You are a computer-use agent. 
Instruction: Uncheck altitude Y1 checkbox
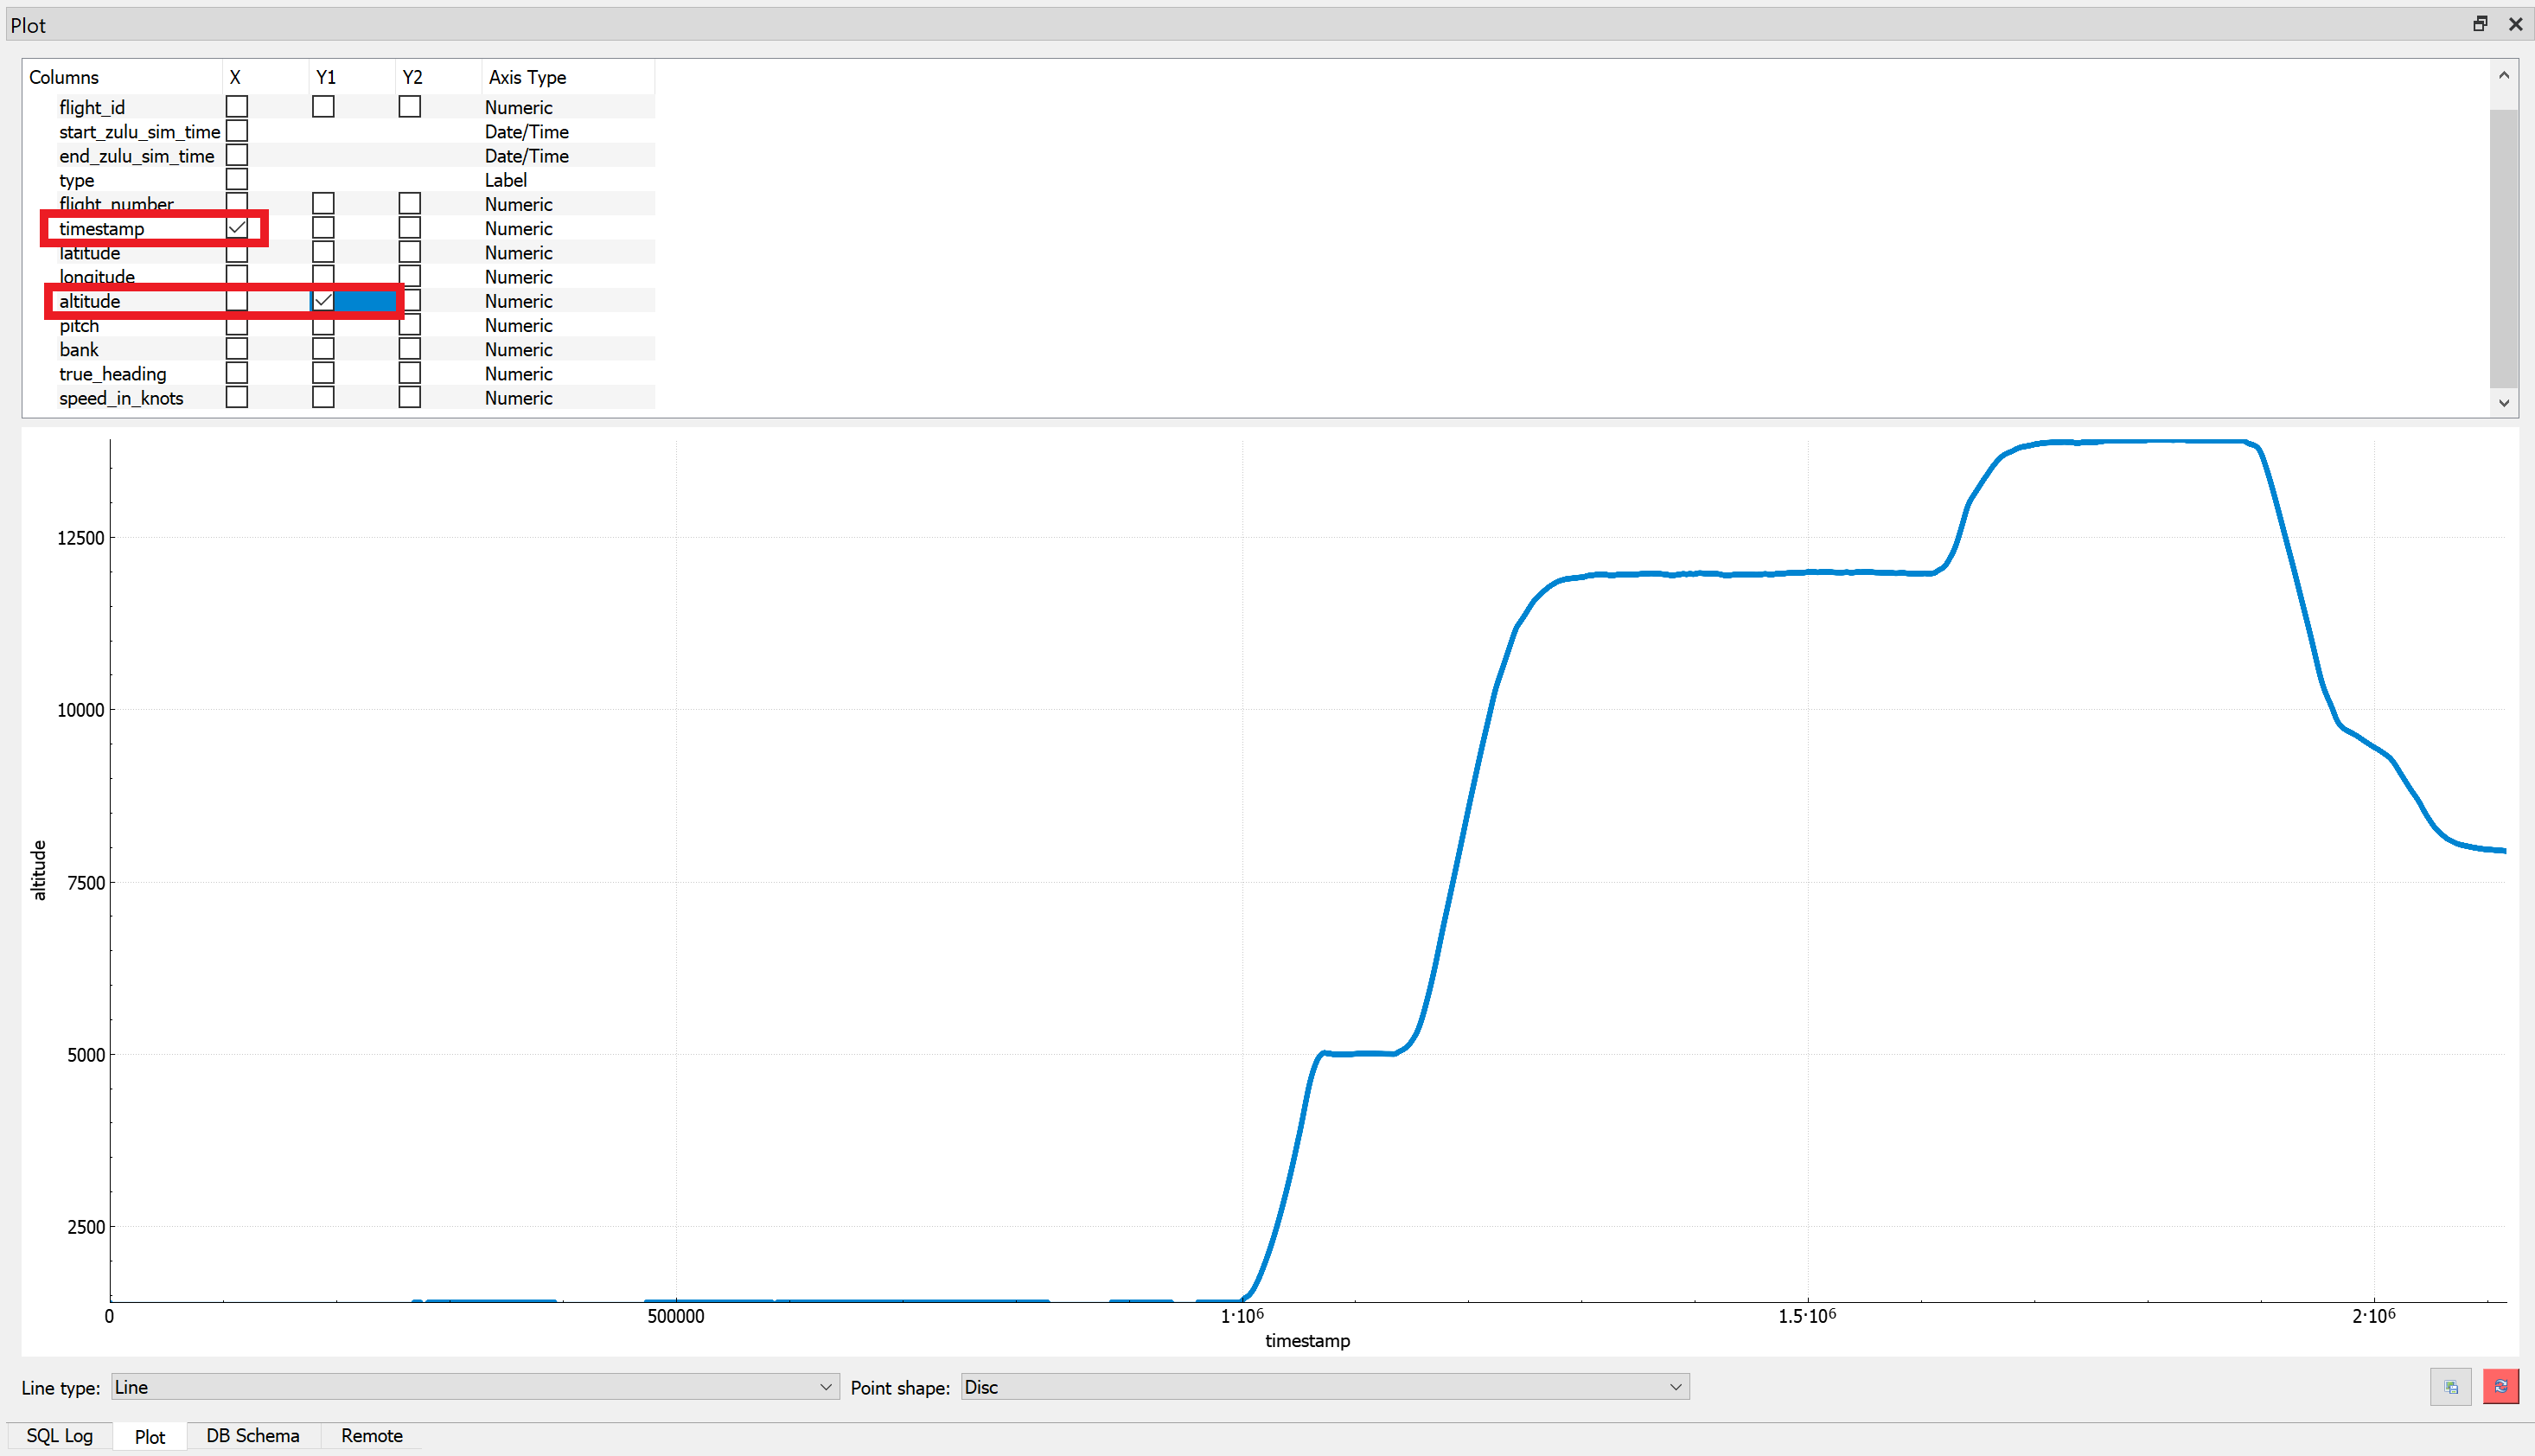323,300
